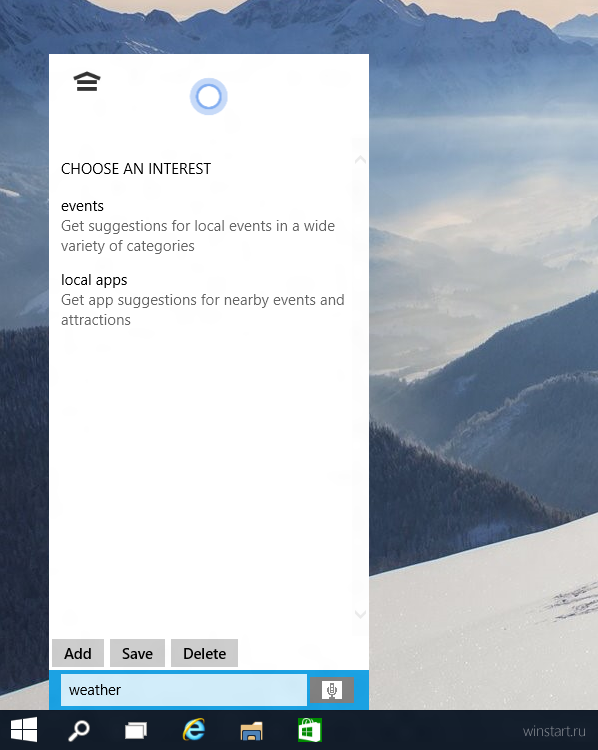Click the nearby events and attractions description
The width and height of the screenshot is (598, 750).
coord(203,309)
